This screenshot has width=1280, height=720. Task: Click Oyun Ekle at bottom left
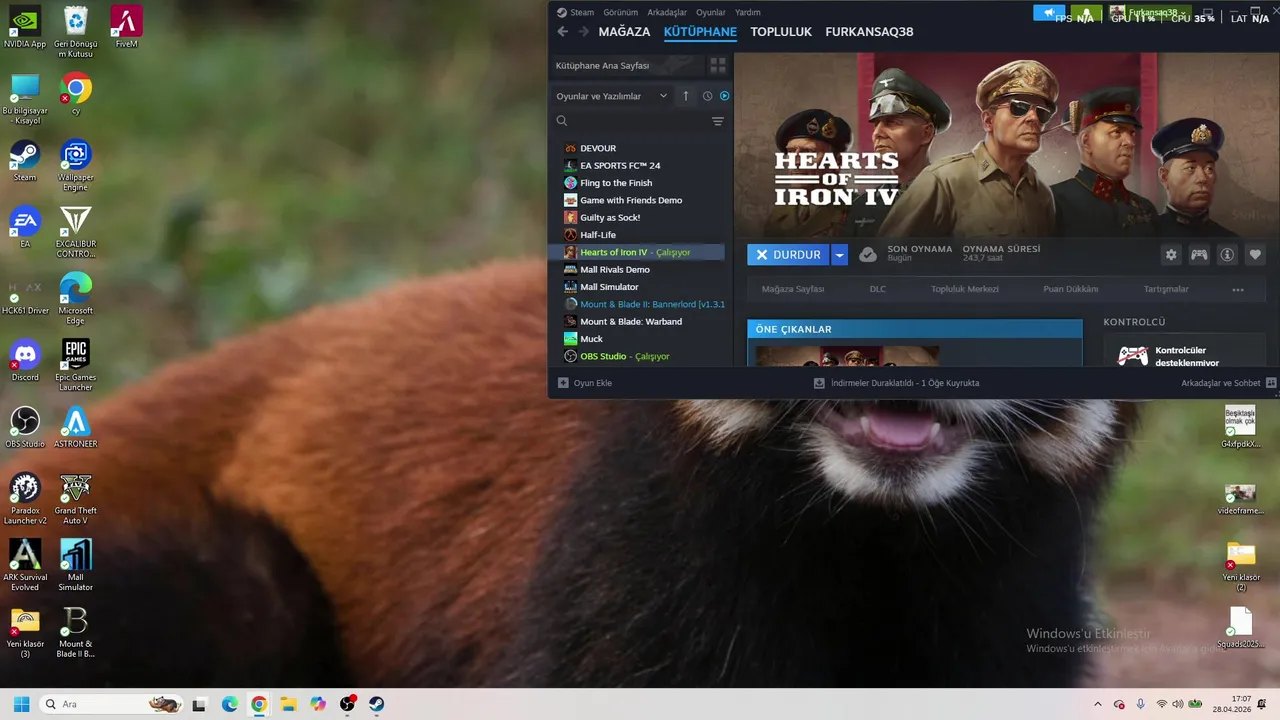[x=585, y=383]
